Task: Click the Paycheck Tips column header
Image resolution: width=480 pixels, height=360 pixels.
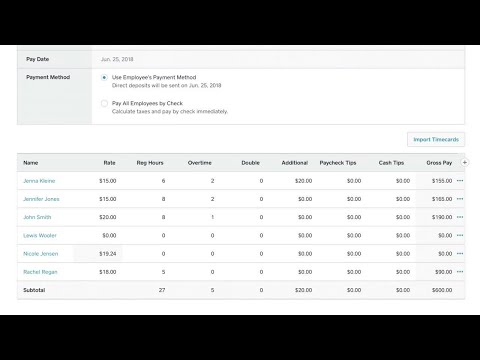Action: click(338, 163)
